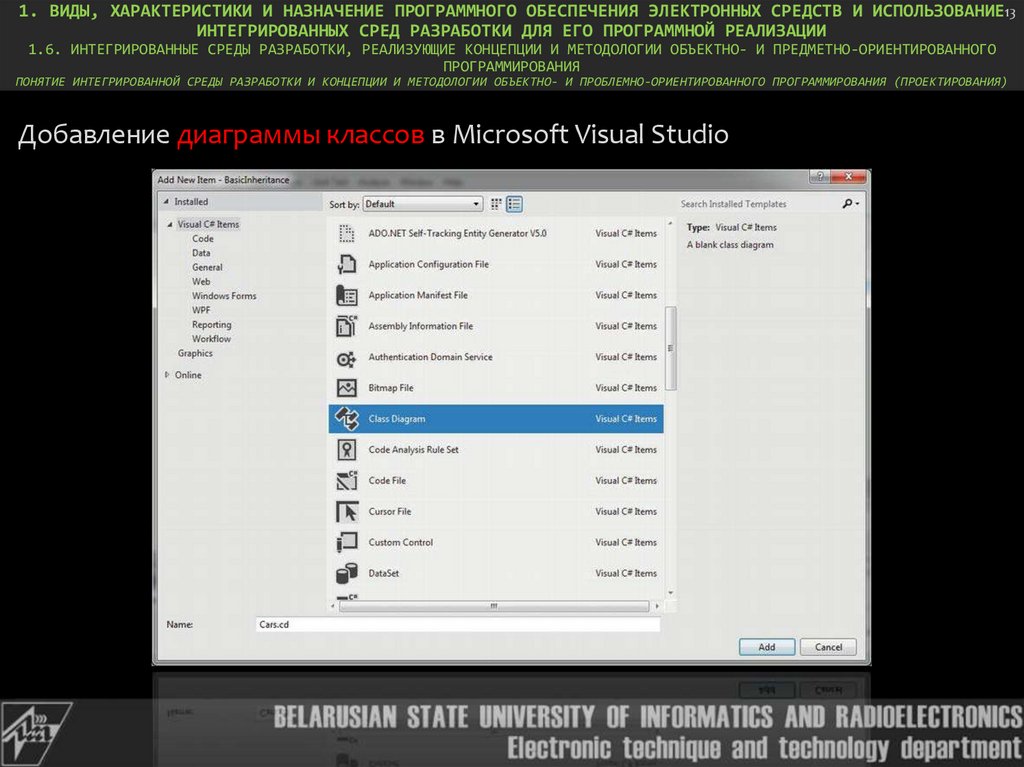Screen dimensions: 1024x767
Task: Select the 'Cursor File' template name
Action: click(390, 512)
